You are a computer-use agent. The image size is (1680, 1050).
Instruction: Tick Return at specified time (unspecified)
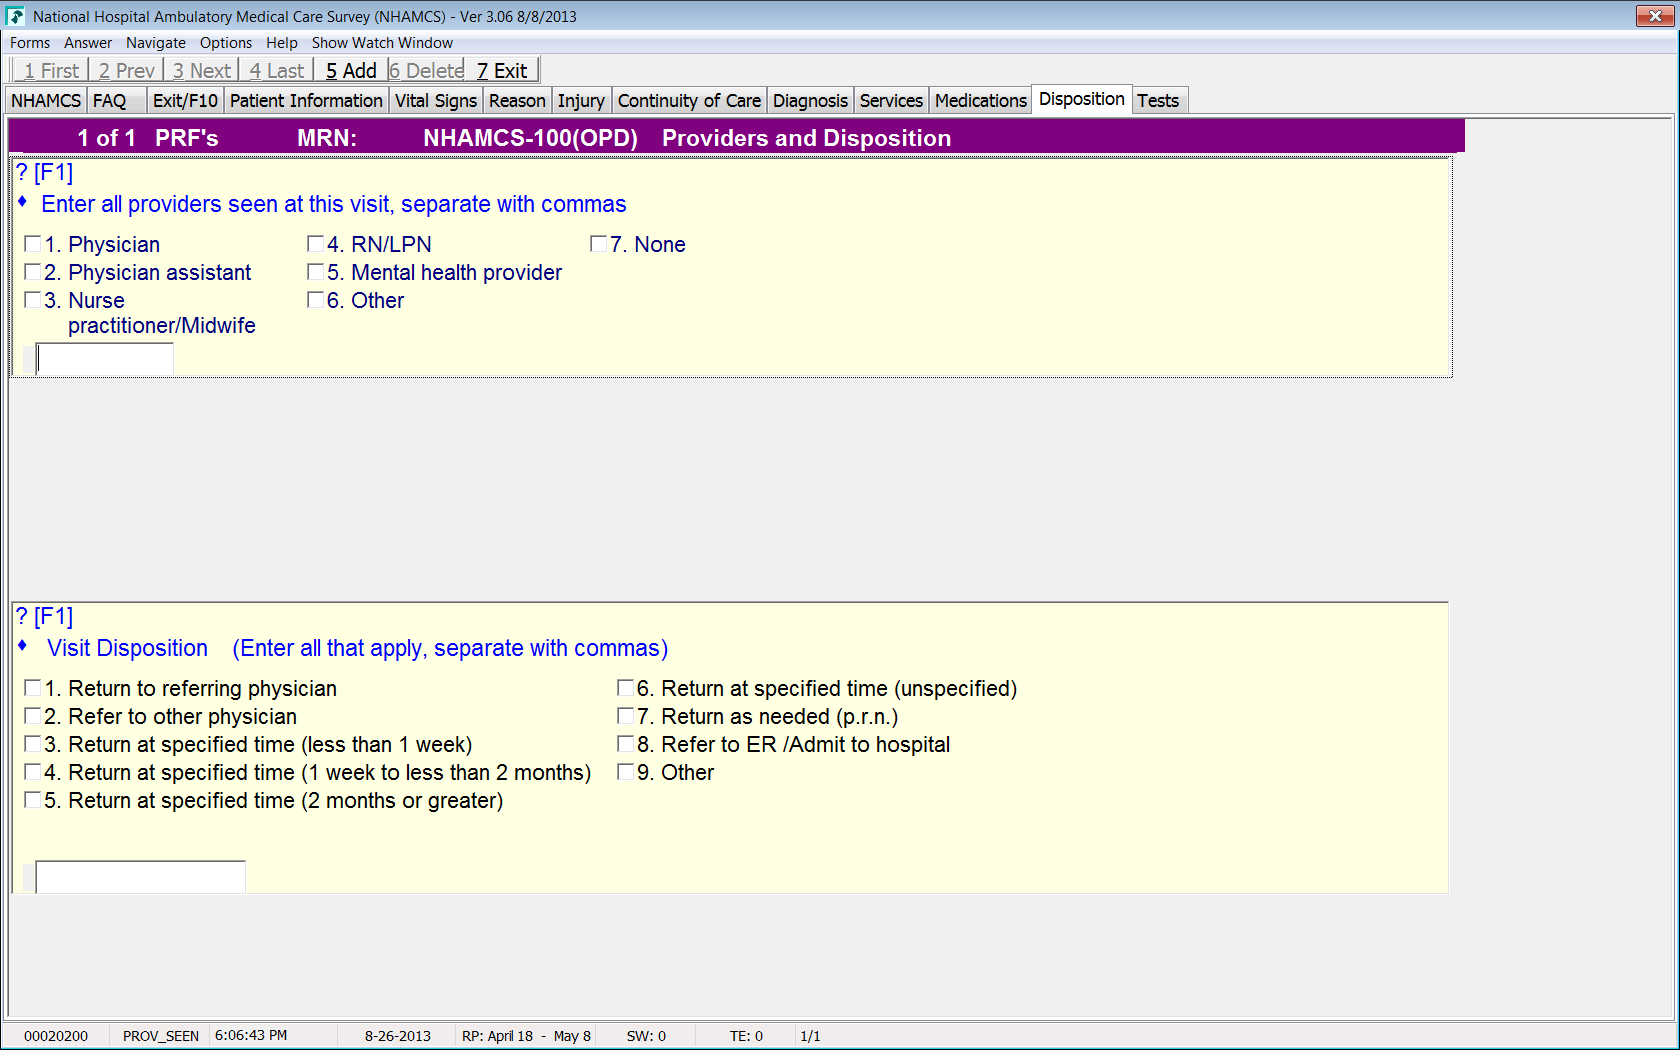pyautogui.click(x=626, y=688)
